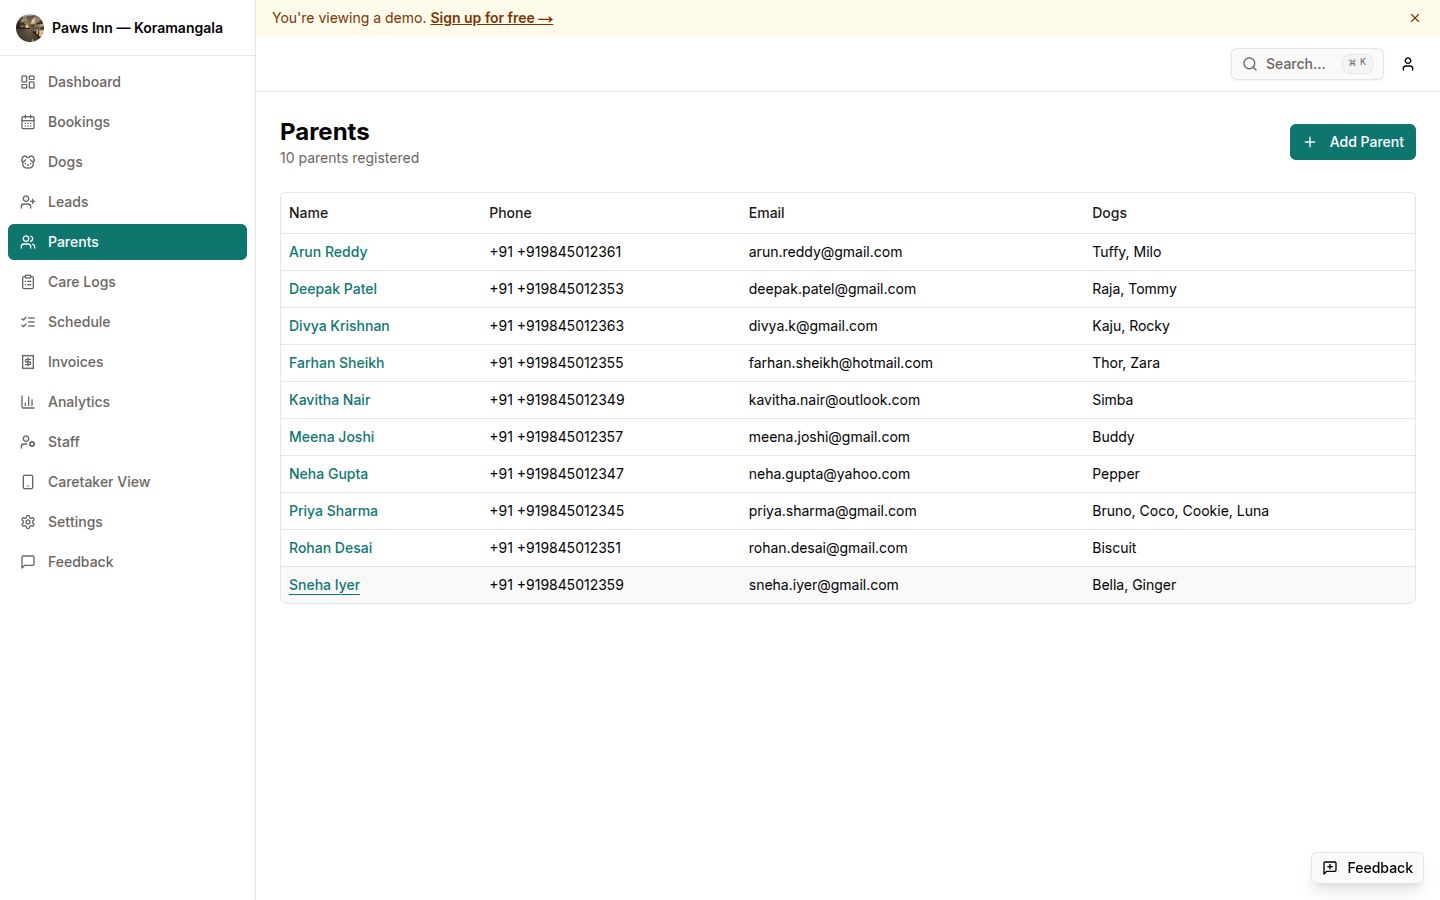Open Priya Sharma's parent record

tap(333, 510)
